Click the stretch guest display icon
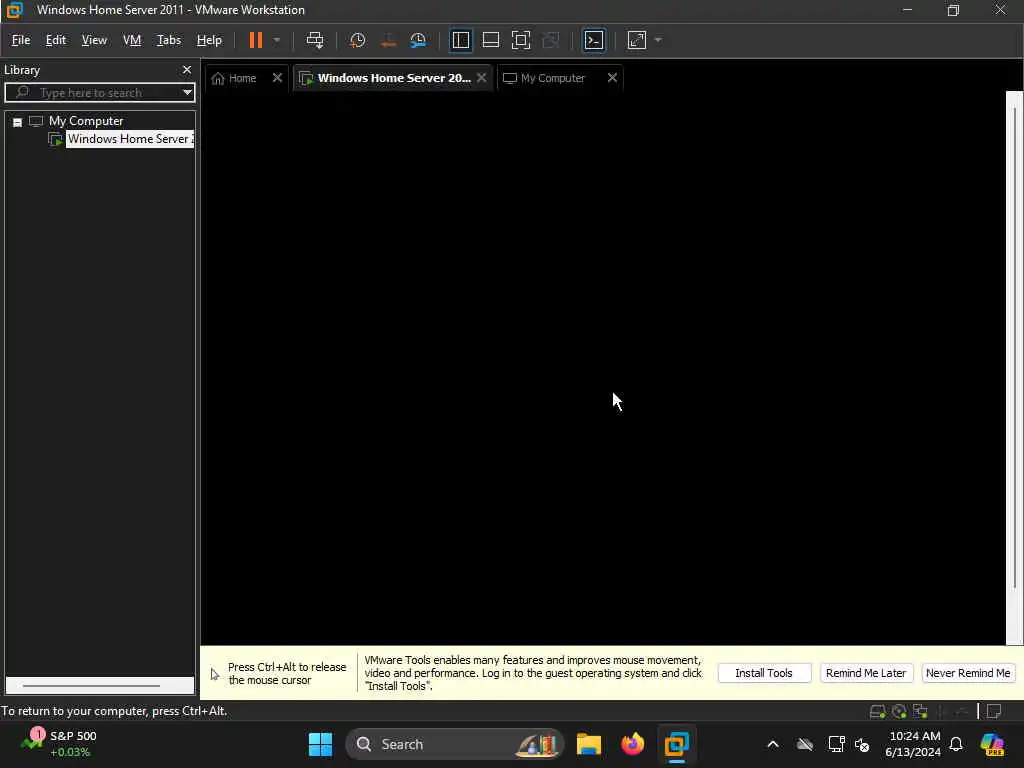 (x=637, y=40)
